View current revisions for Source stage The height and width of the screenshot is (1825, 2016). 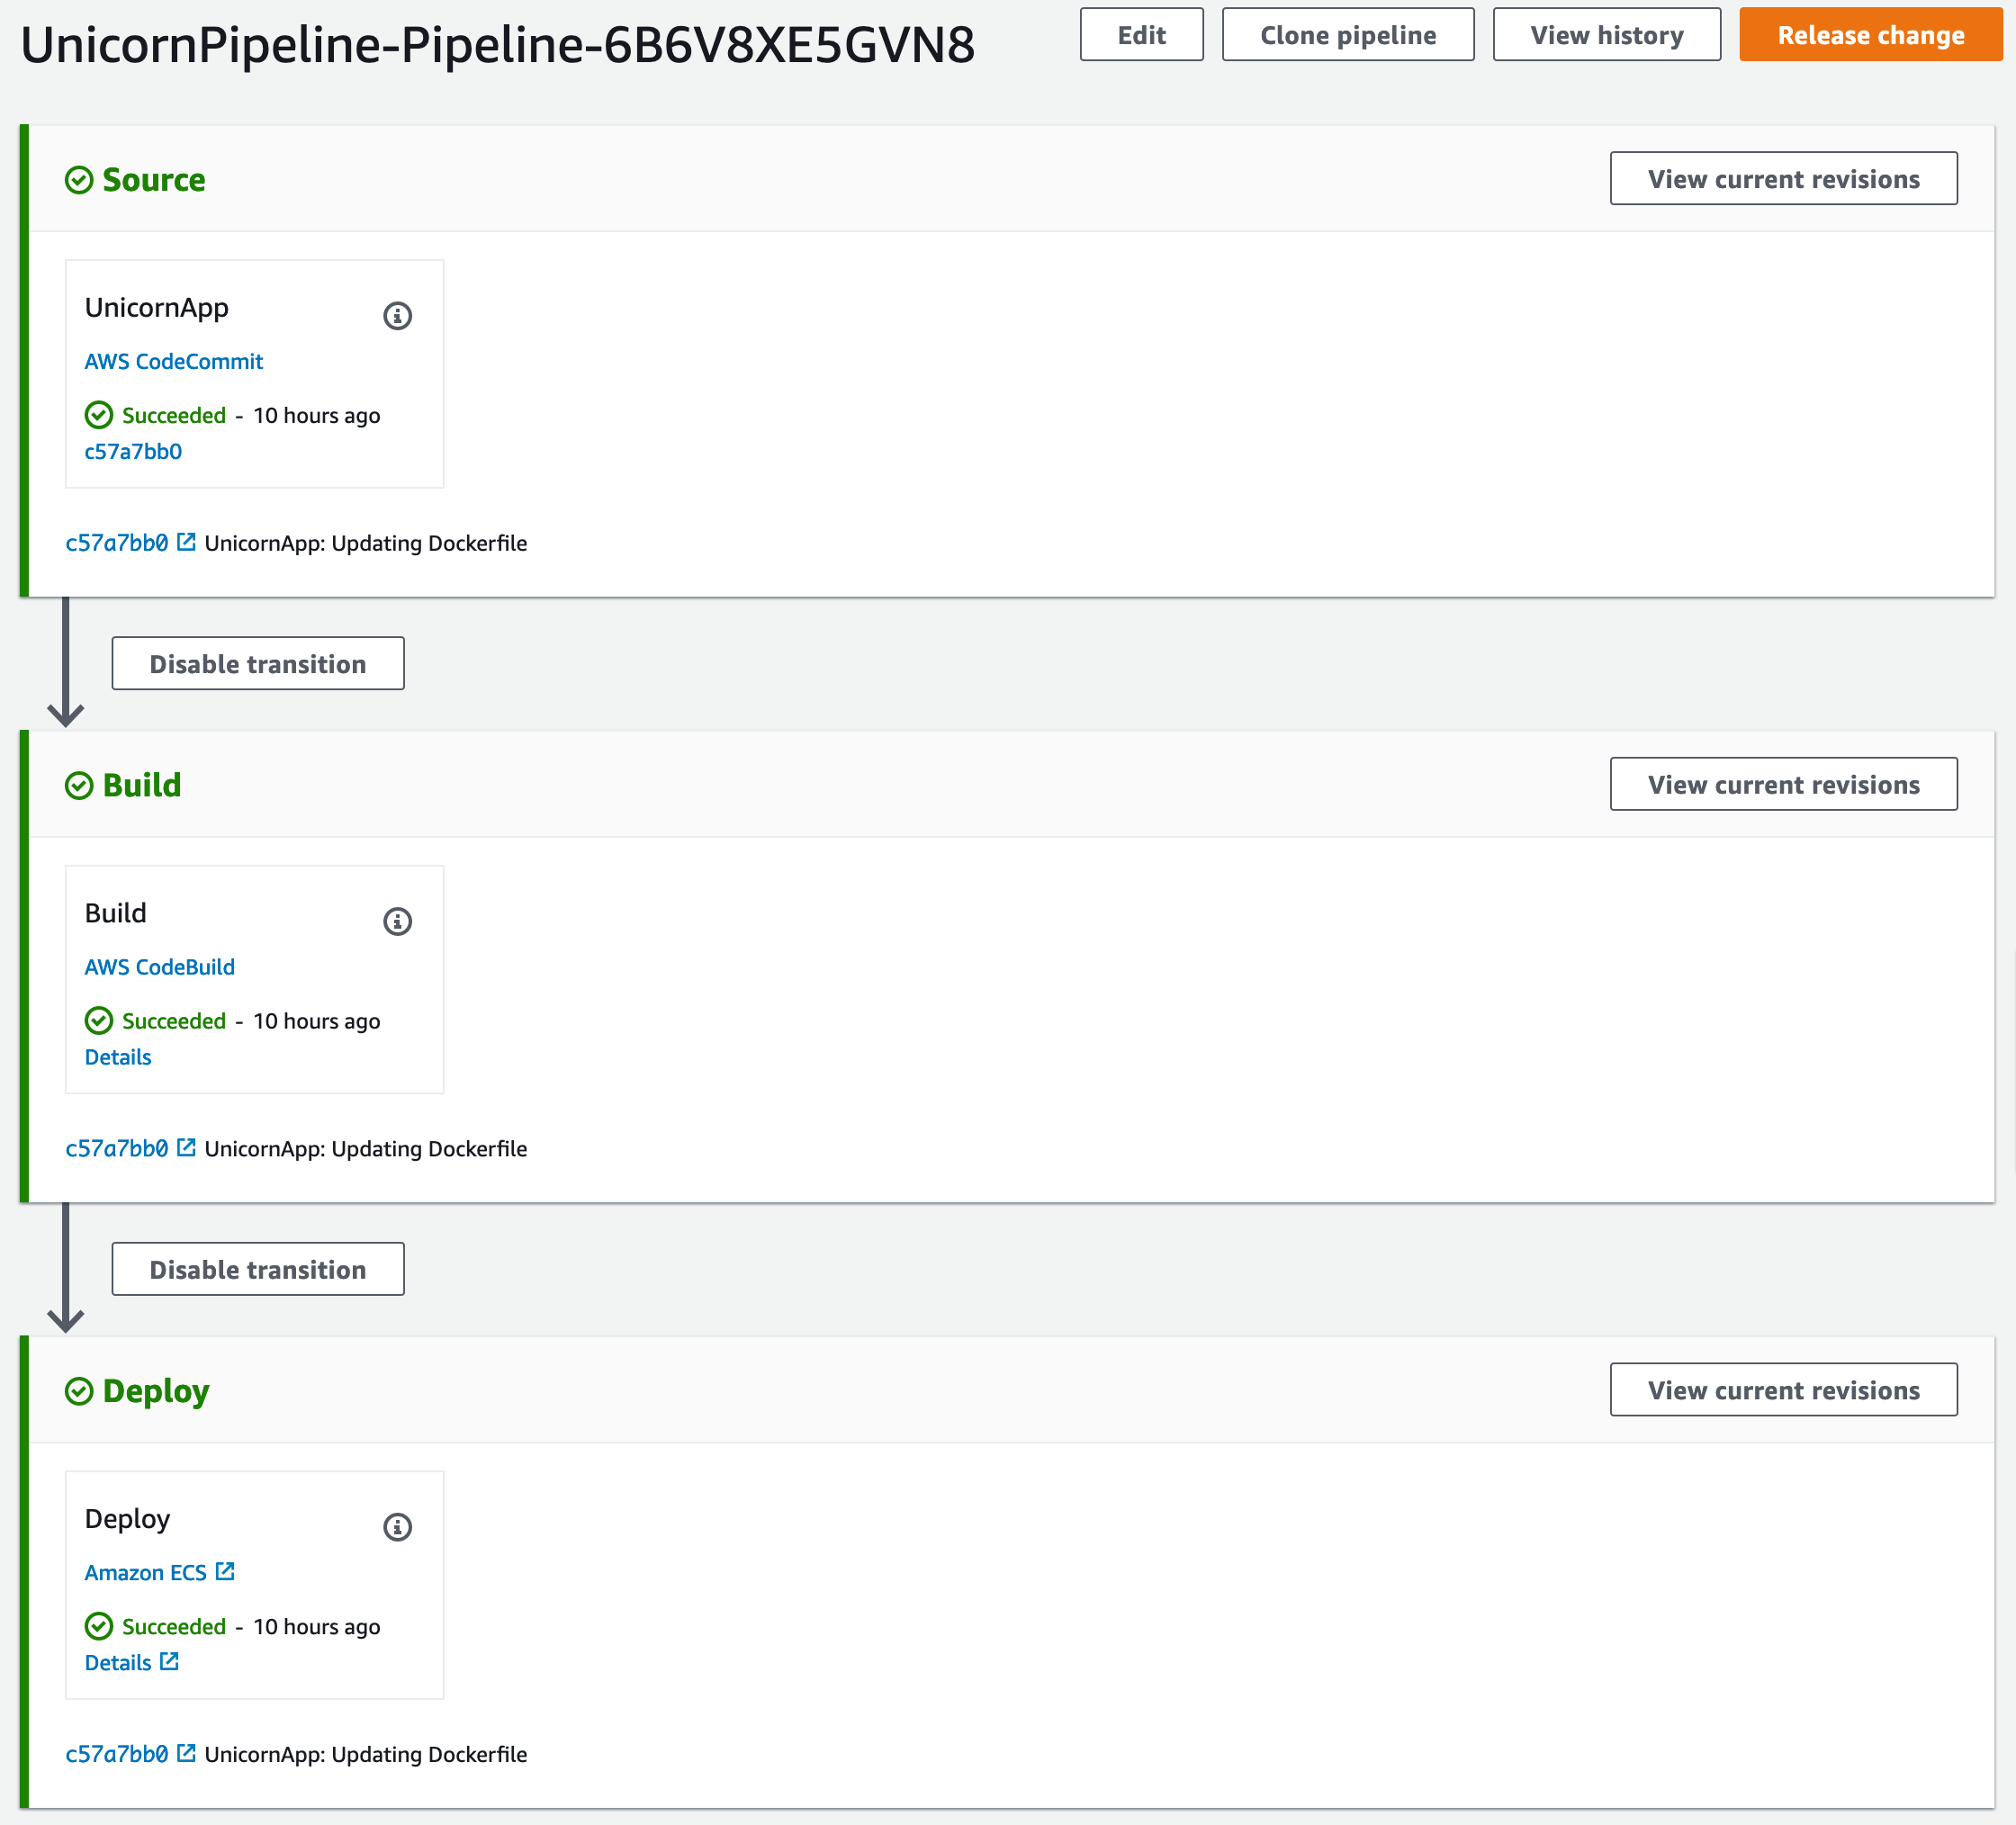coord(1783,178)
